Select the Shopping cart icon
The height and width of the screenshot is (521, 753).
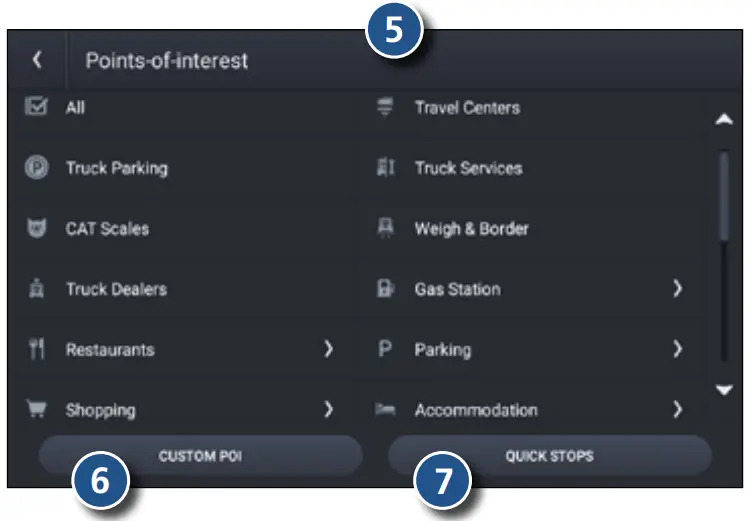click(36, 410)
